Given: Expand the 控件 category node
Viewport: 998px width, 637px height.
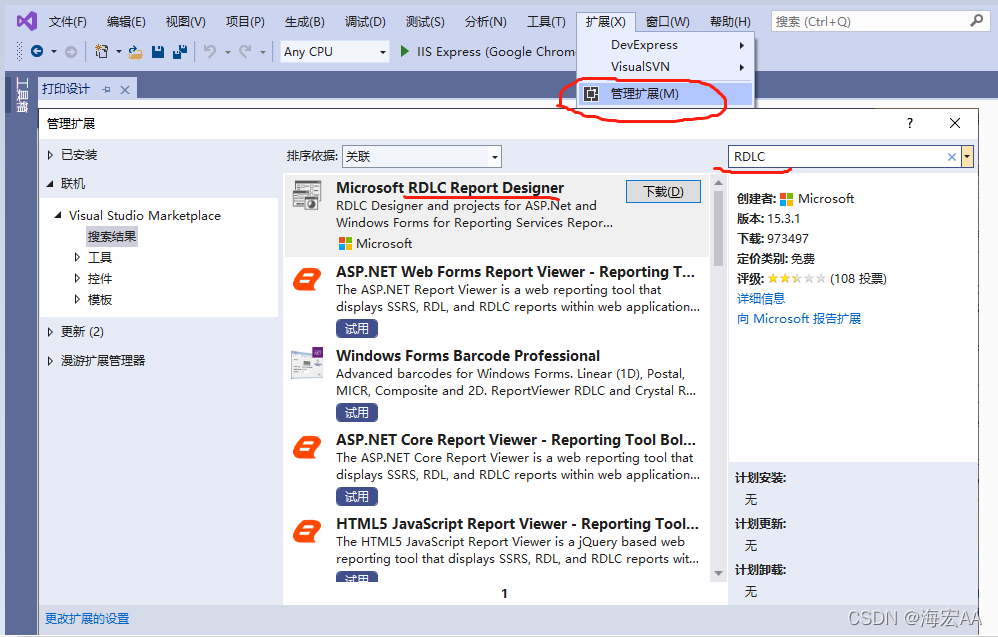Looking at the screenshot, I should point(77,279).
